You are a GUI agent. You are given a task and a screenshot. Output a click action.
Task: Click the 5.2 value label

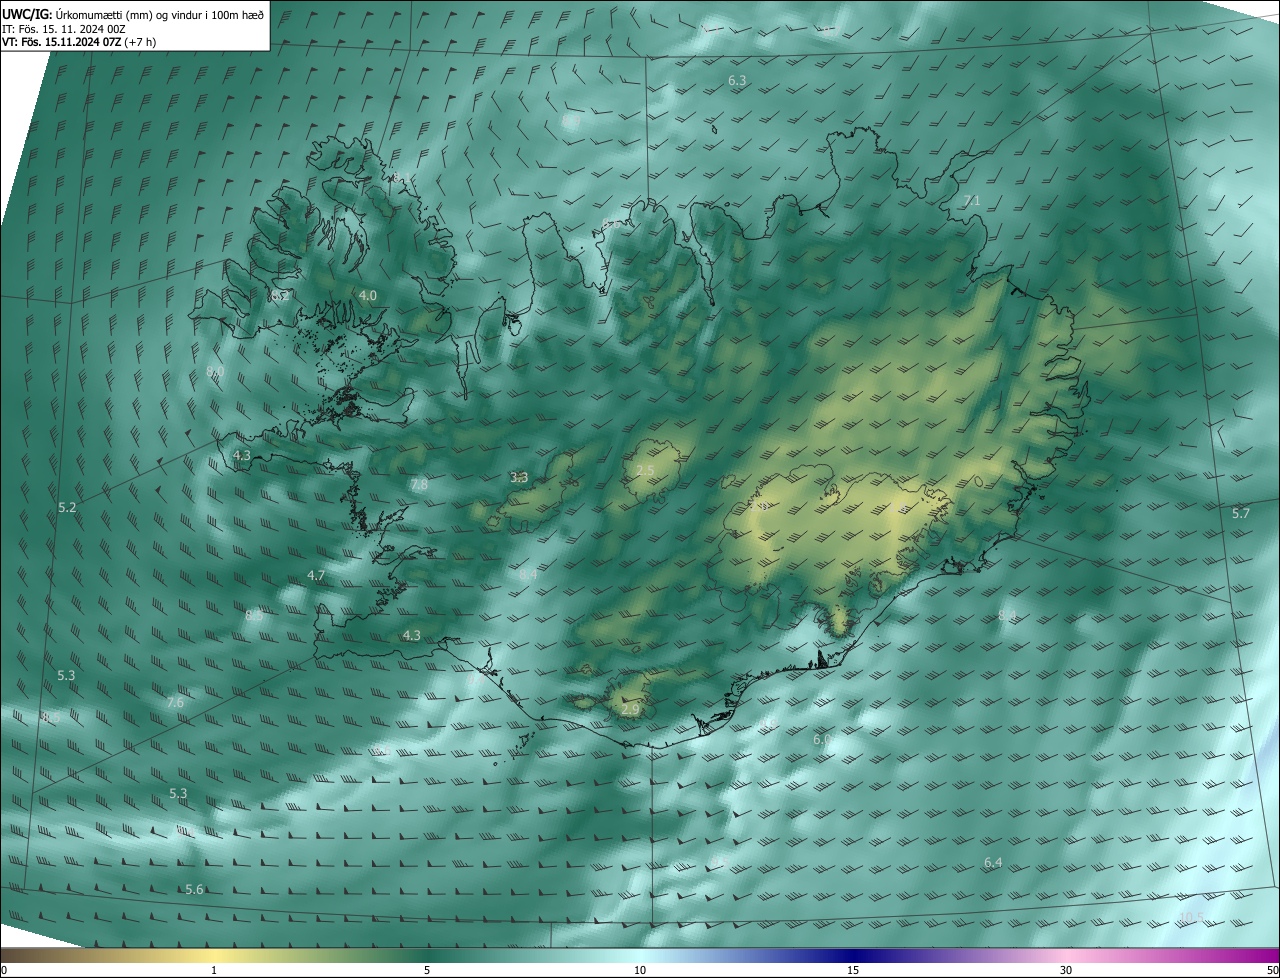[x=67, y=507]
